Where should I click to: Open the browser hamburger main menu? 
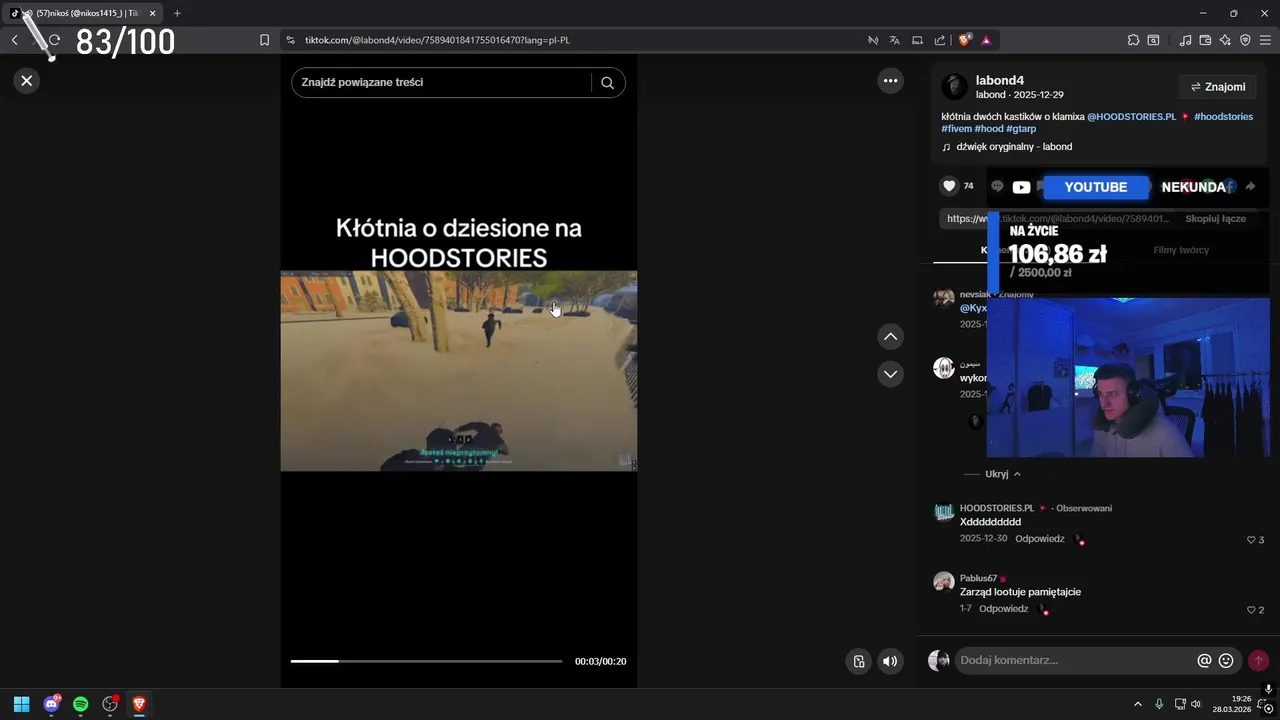click(1265, 40)
